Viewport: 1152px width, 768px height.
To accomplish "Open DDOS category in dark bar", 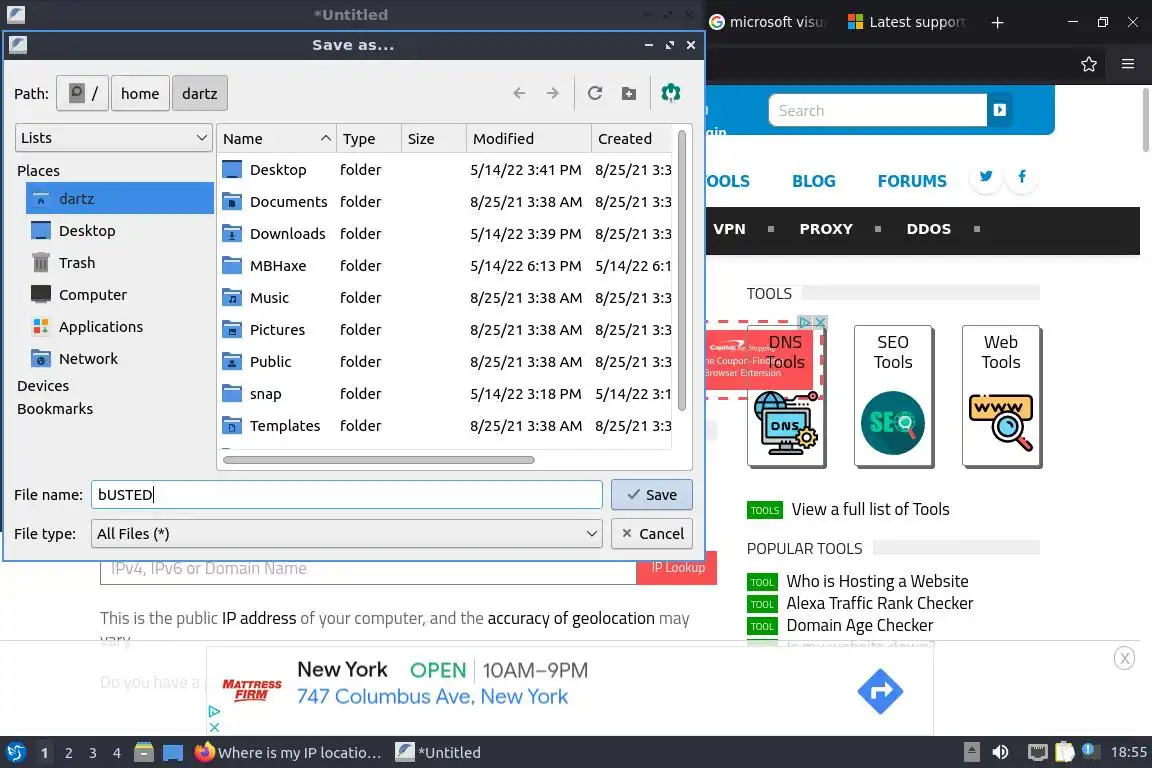I will point(929,229).
